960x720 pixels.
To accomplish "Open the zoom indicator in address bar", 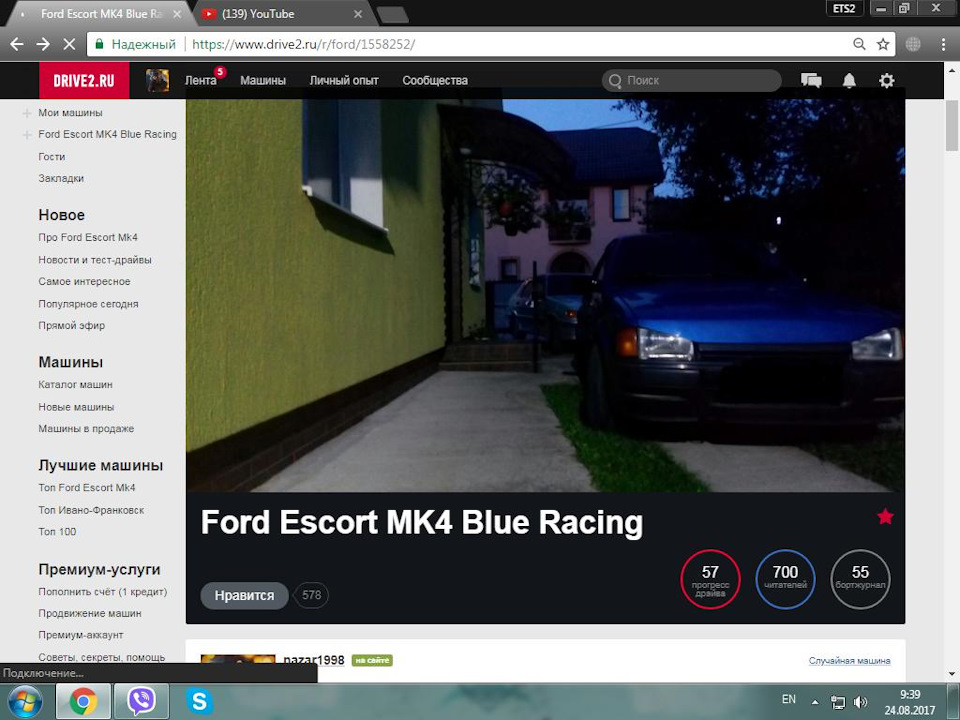I will click(x=860, y=44).
